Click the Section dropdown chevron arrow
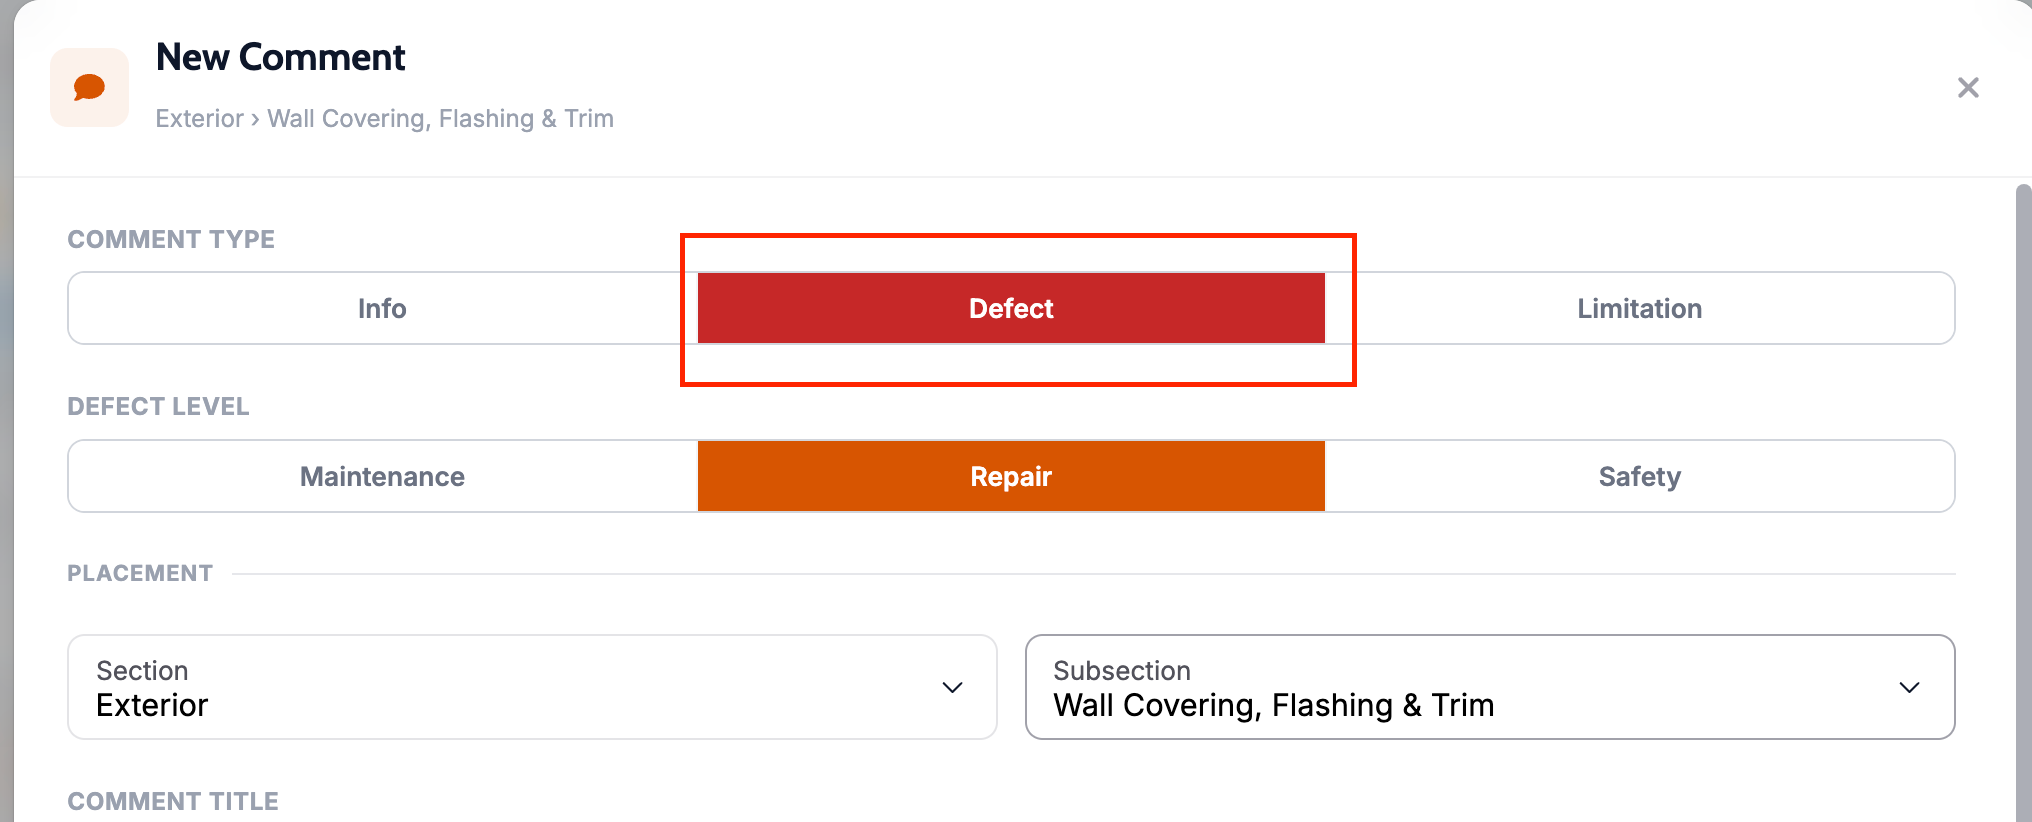The image size is (2032, 822). [x=952, y=687]
